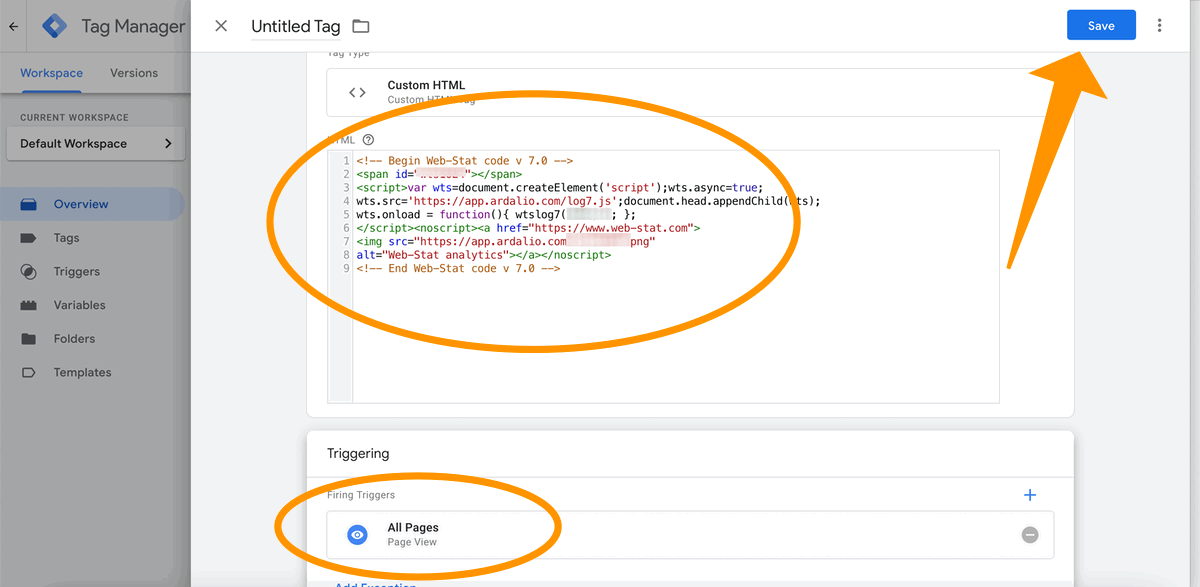Click the 'Tag Manager' product title text
This screenshot has width=1200, height=587.
click(x=133, y=27)
